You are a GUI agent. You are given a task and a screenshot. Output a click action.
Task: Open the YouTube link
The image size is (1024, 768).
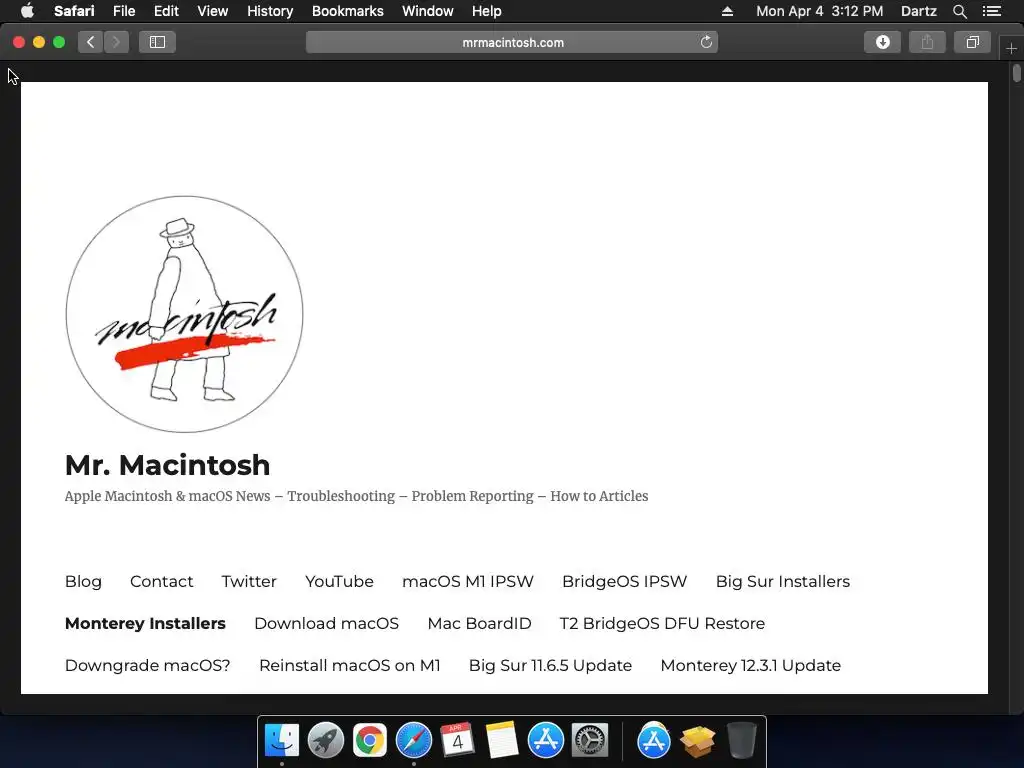click(x=339, y=581)
